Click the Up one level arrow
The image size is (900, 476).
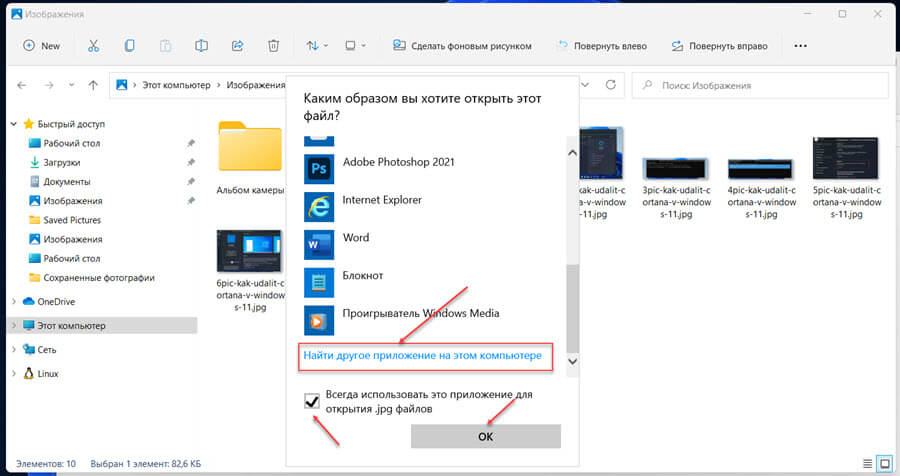[x=93, y=85]
